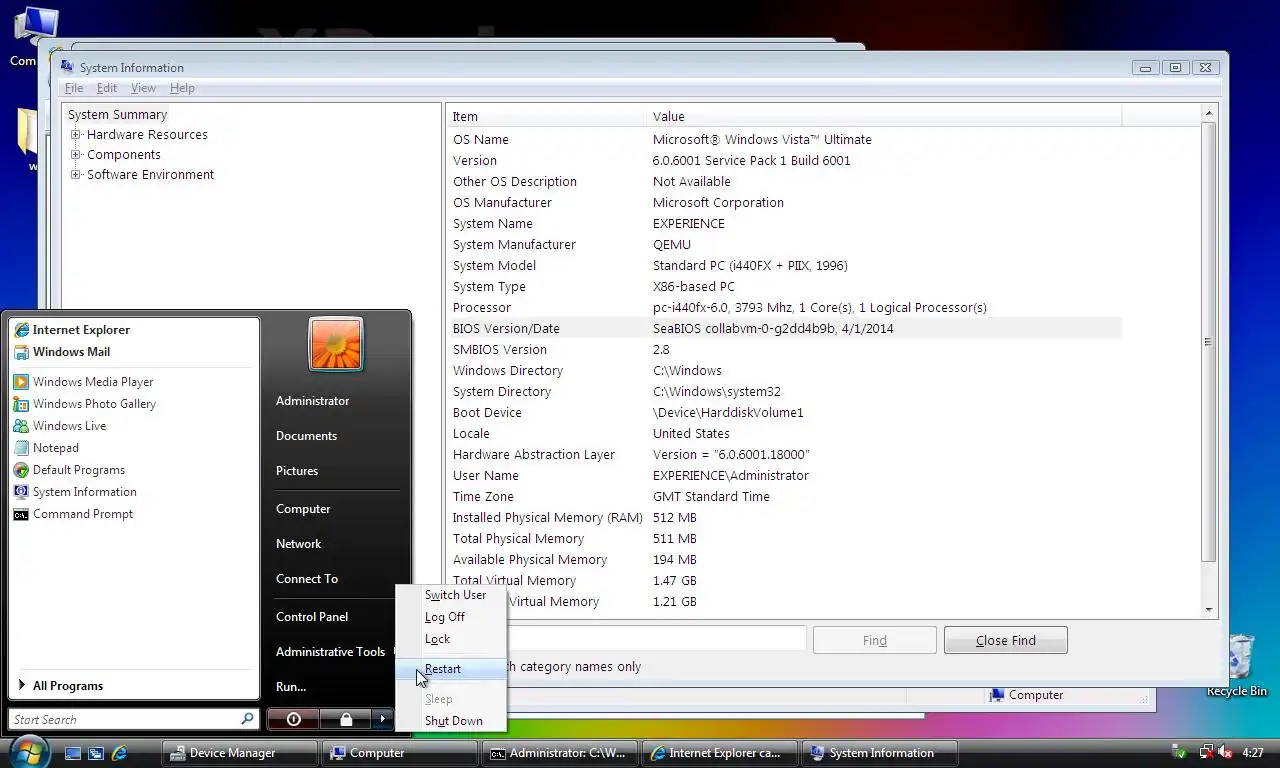Image resolution: width=1280 pixels, height=768 pixels.
Task: Open the View menu
Action: tap(143, 88)
